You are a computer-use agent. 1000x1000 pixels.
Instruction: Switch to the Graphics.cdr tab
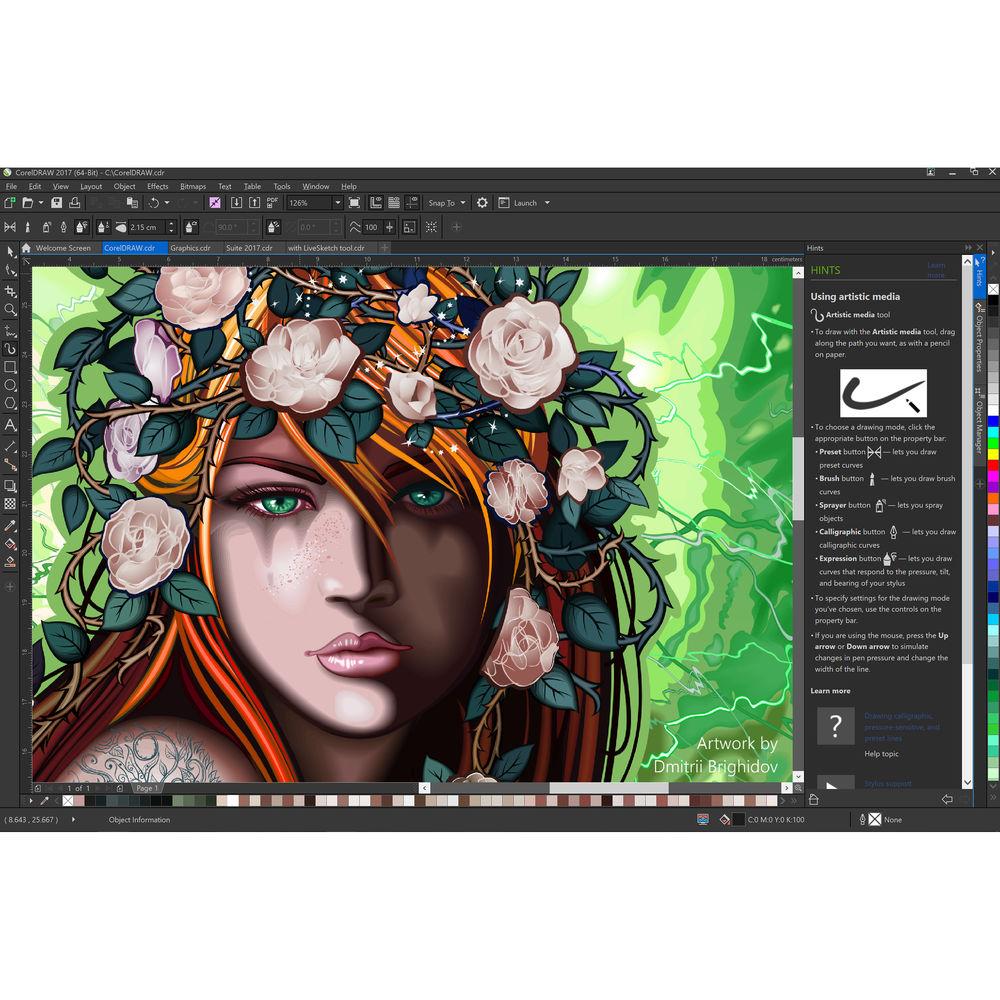coord(190,248)
